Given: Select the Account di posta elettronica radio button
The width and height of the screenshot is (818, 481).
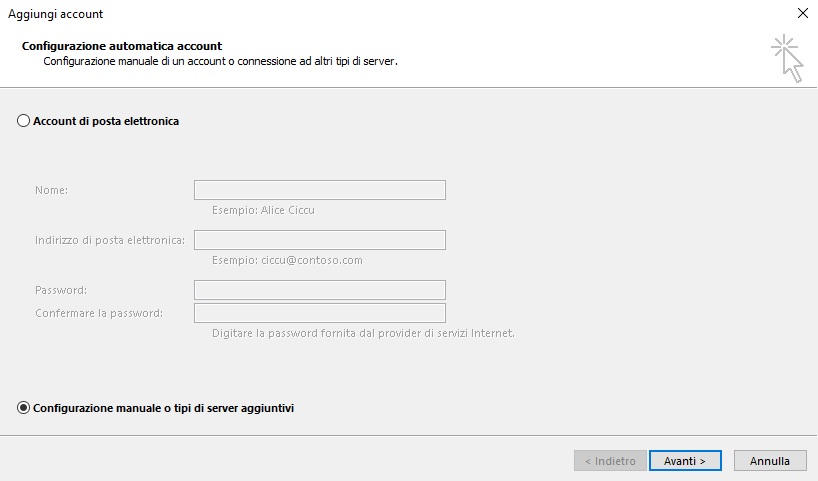Looking at the screenshot, I should (23, 121).
